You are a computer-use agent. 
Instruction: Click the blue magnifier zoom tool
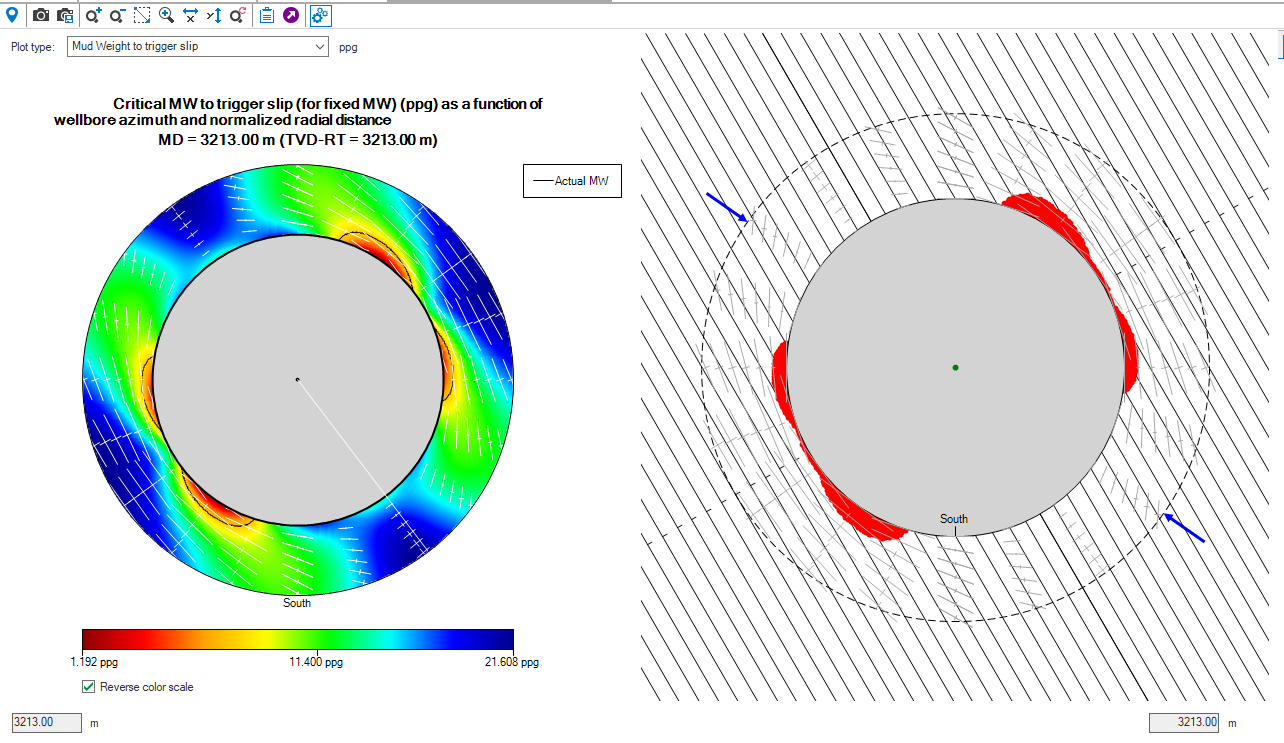[x=166, y=15]
